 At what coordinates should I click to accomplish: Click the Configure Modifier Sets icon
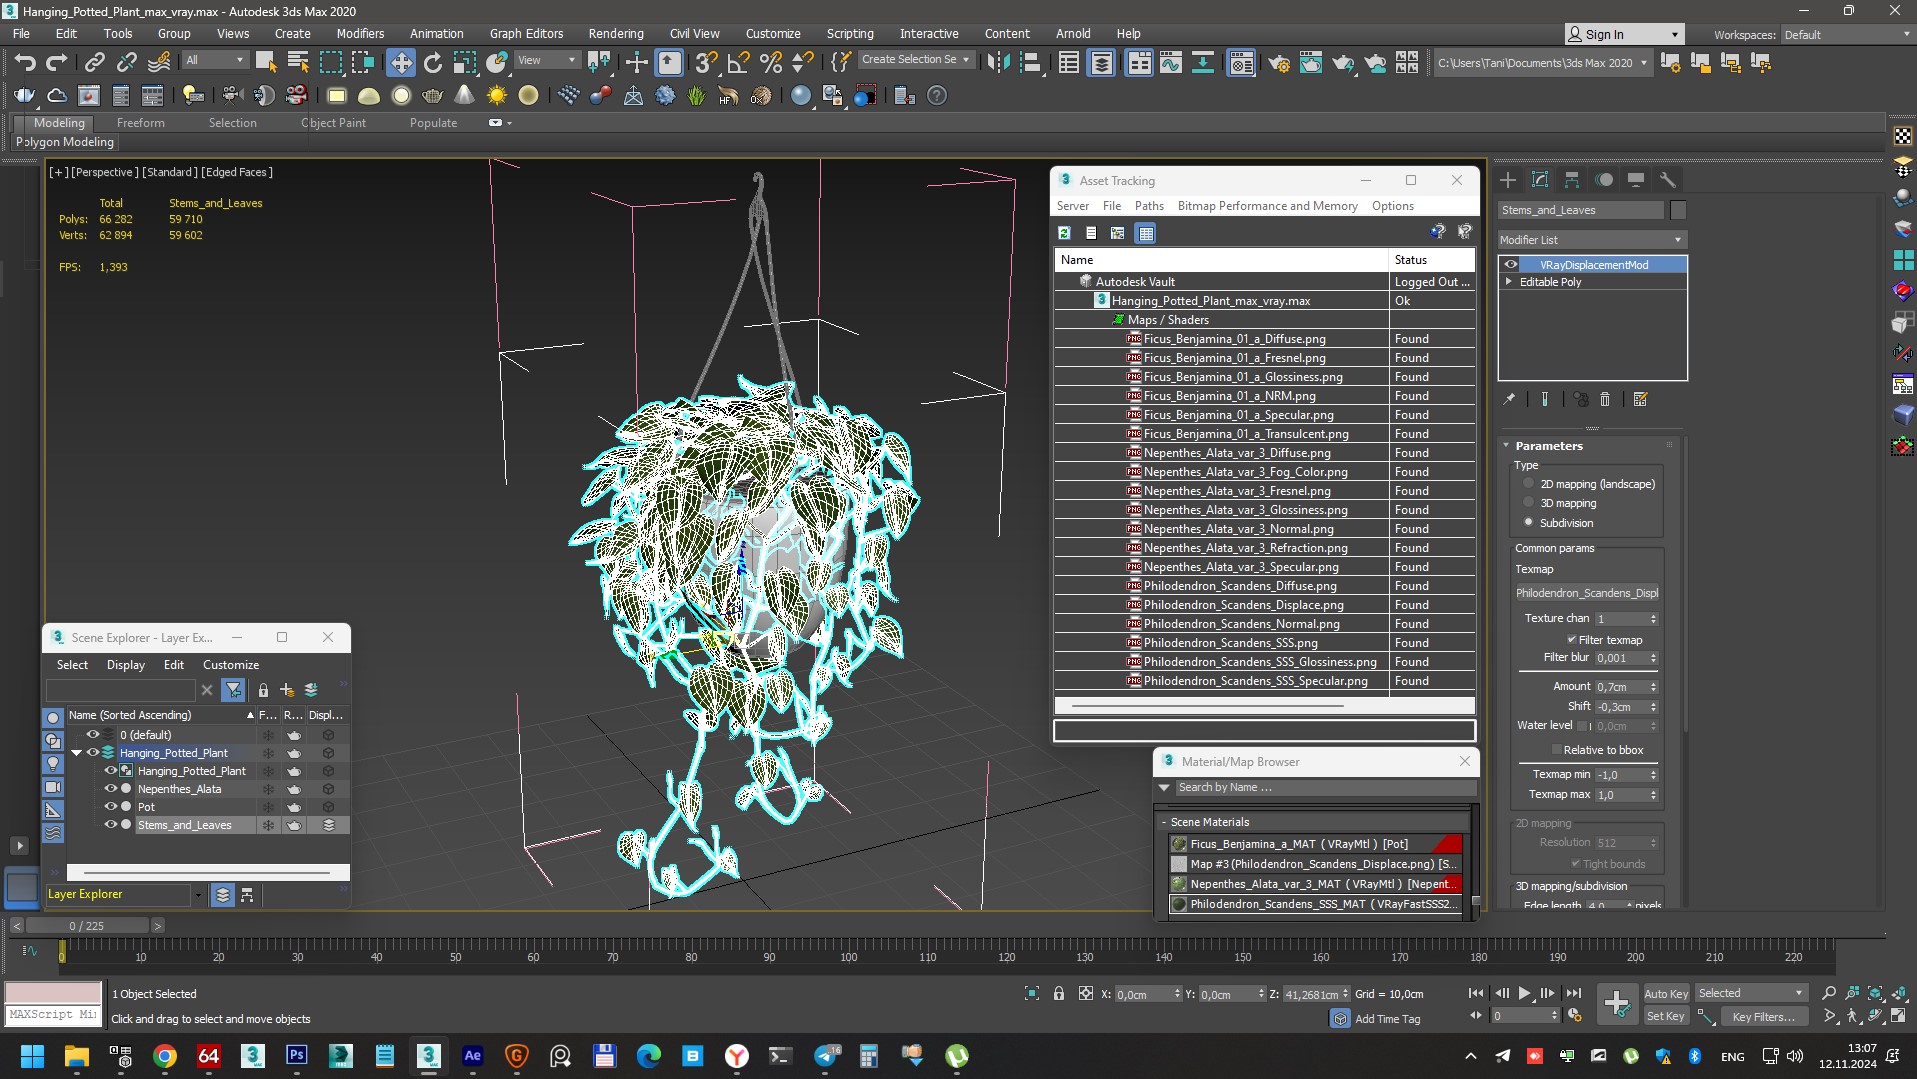1640,399
